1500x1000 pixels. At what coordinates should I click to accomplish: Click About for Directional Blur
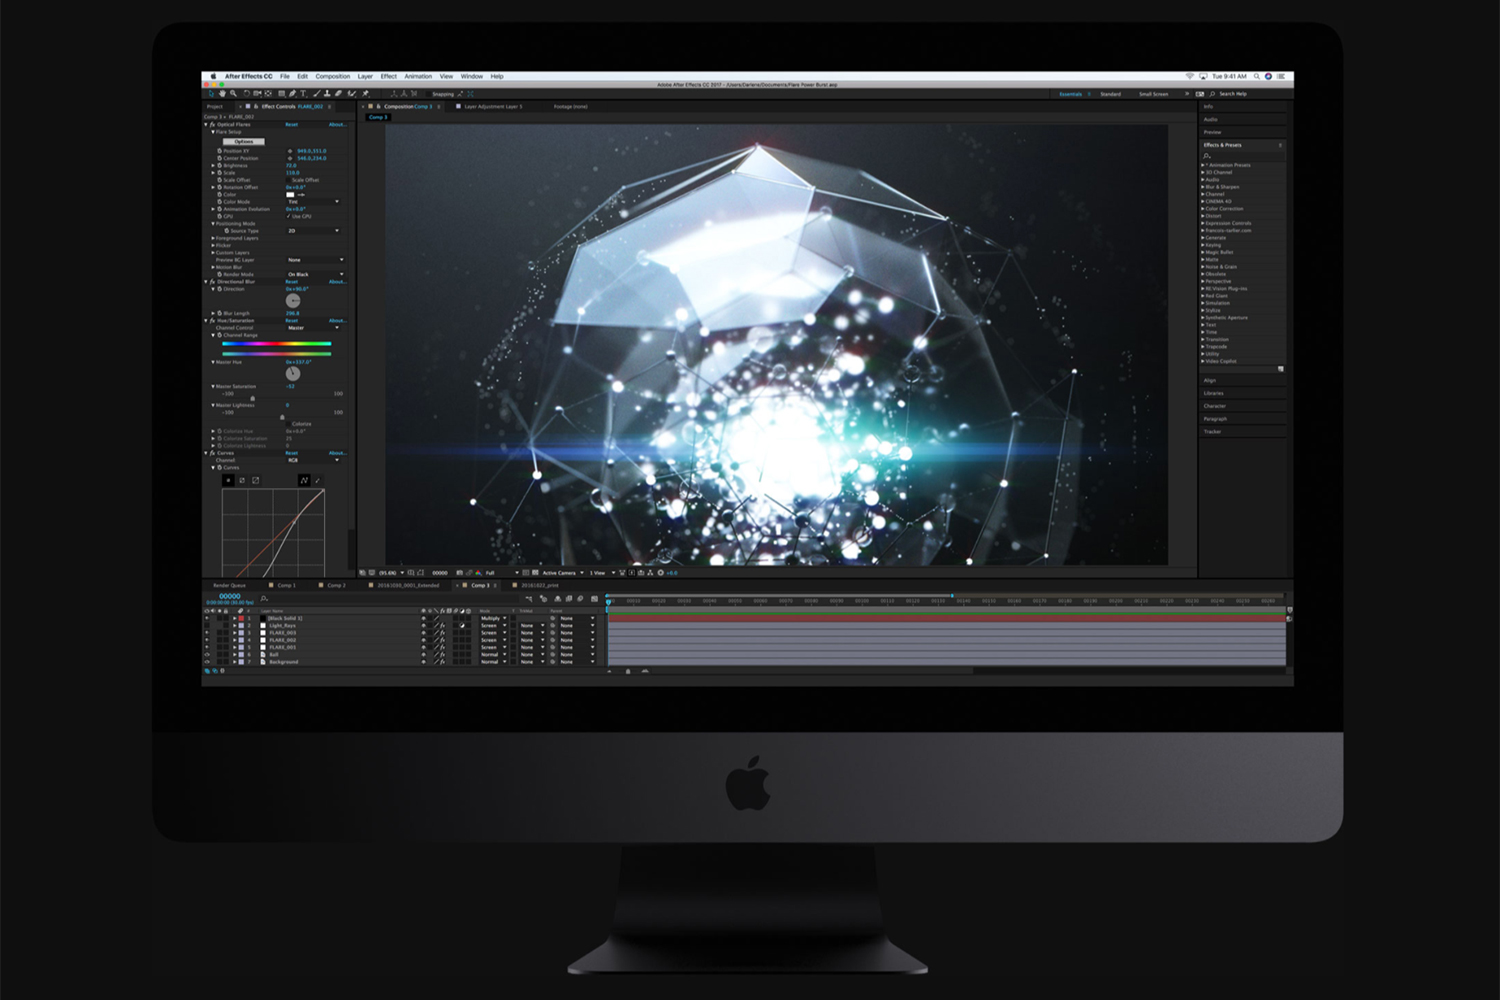(x=338, y=282)
